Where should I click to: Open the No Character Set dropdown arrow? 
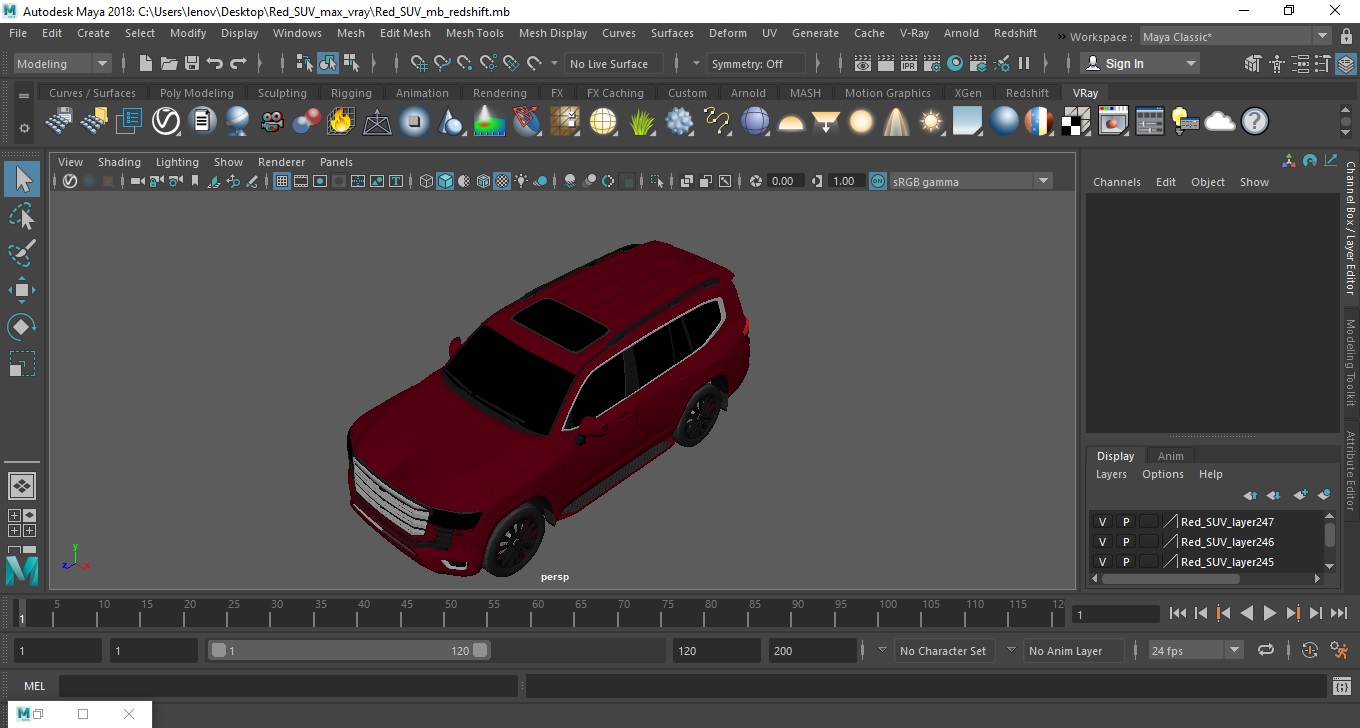click(x=882, y=650)
